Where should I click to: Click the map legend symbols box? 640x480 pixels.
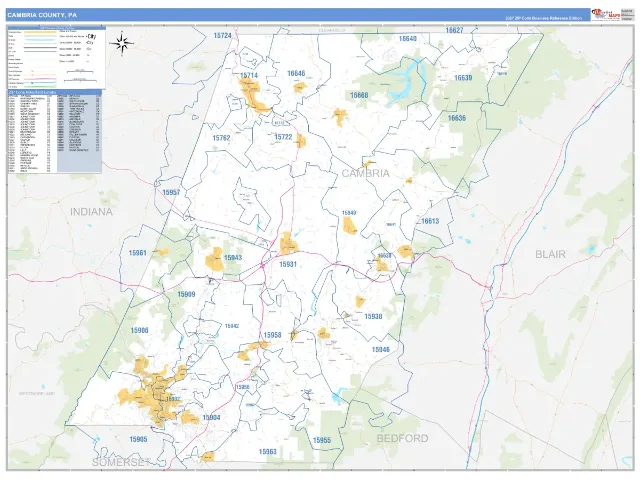click(57, 58)
